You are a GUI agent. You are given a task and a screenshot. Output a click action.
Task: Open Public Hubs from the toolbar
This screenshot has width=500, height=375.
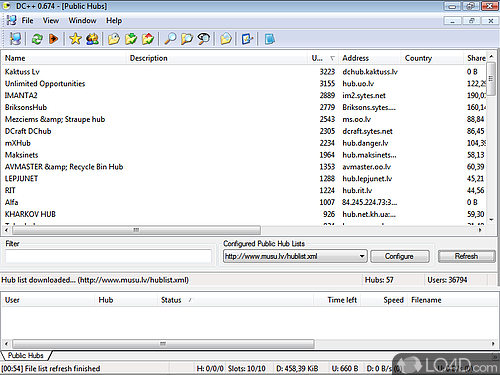[15, 39]
